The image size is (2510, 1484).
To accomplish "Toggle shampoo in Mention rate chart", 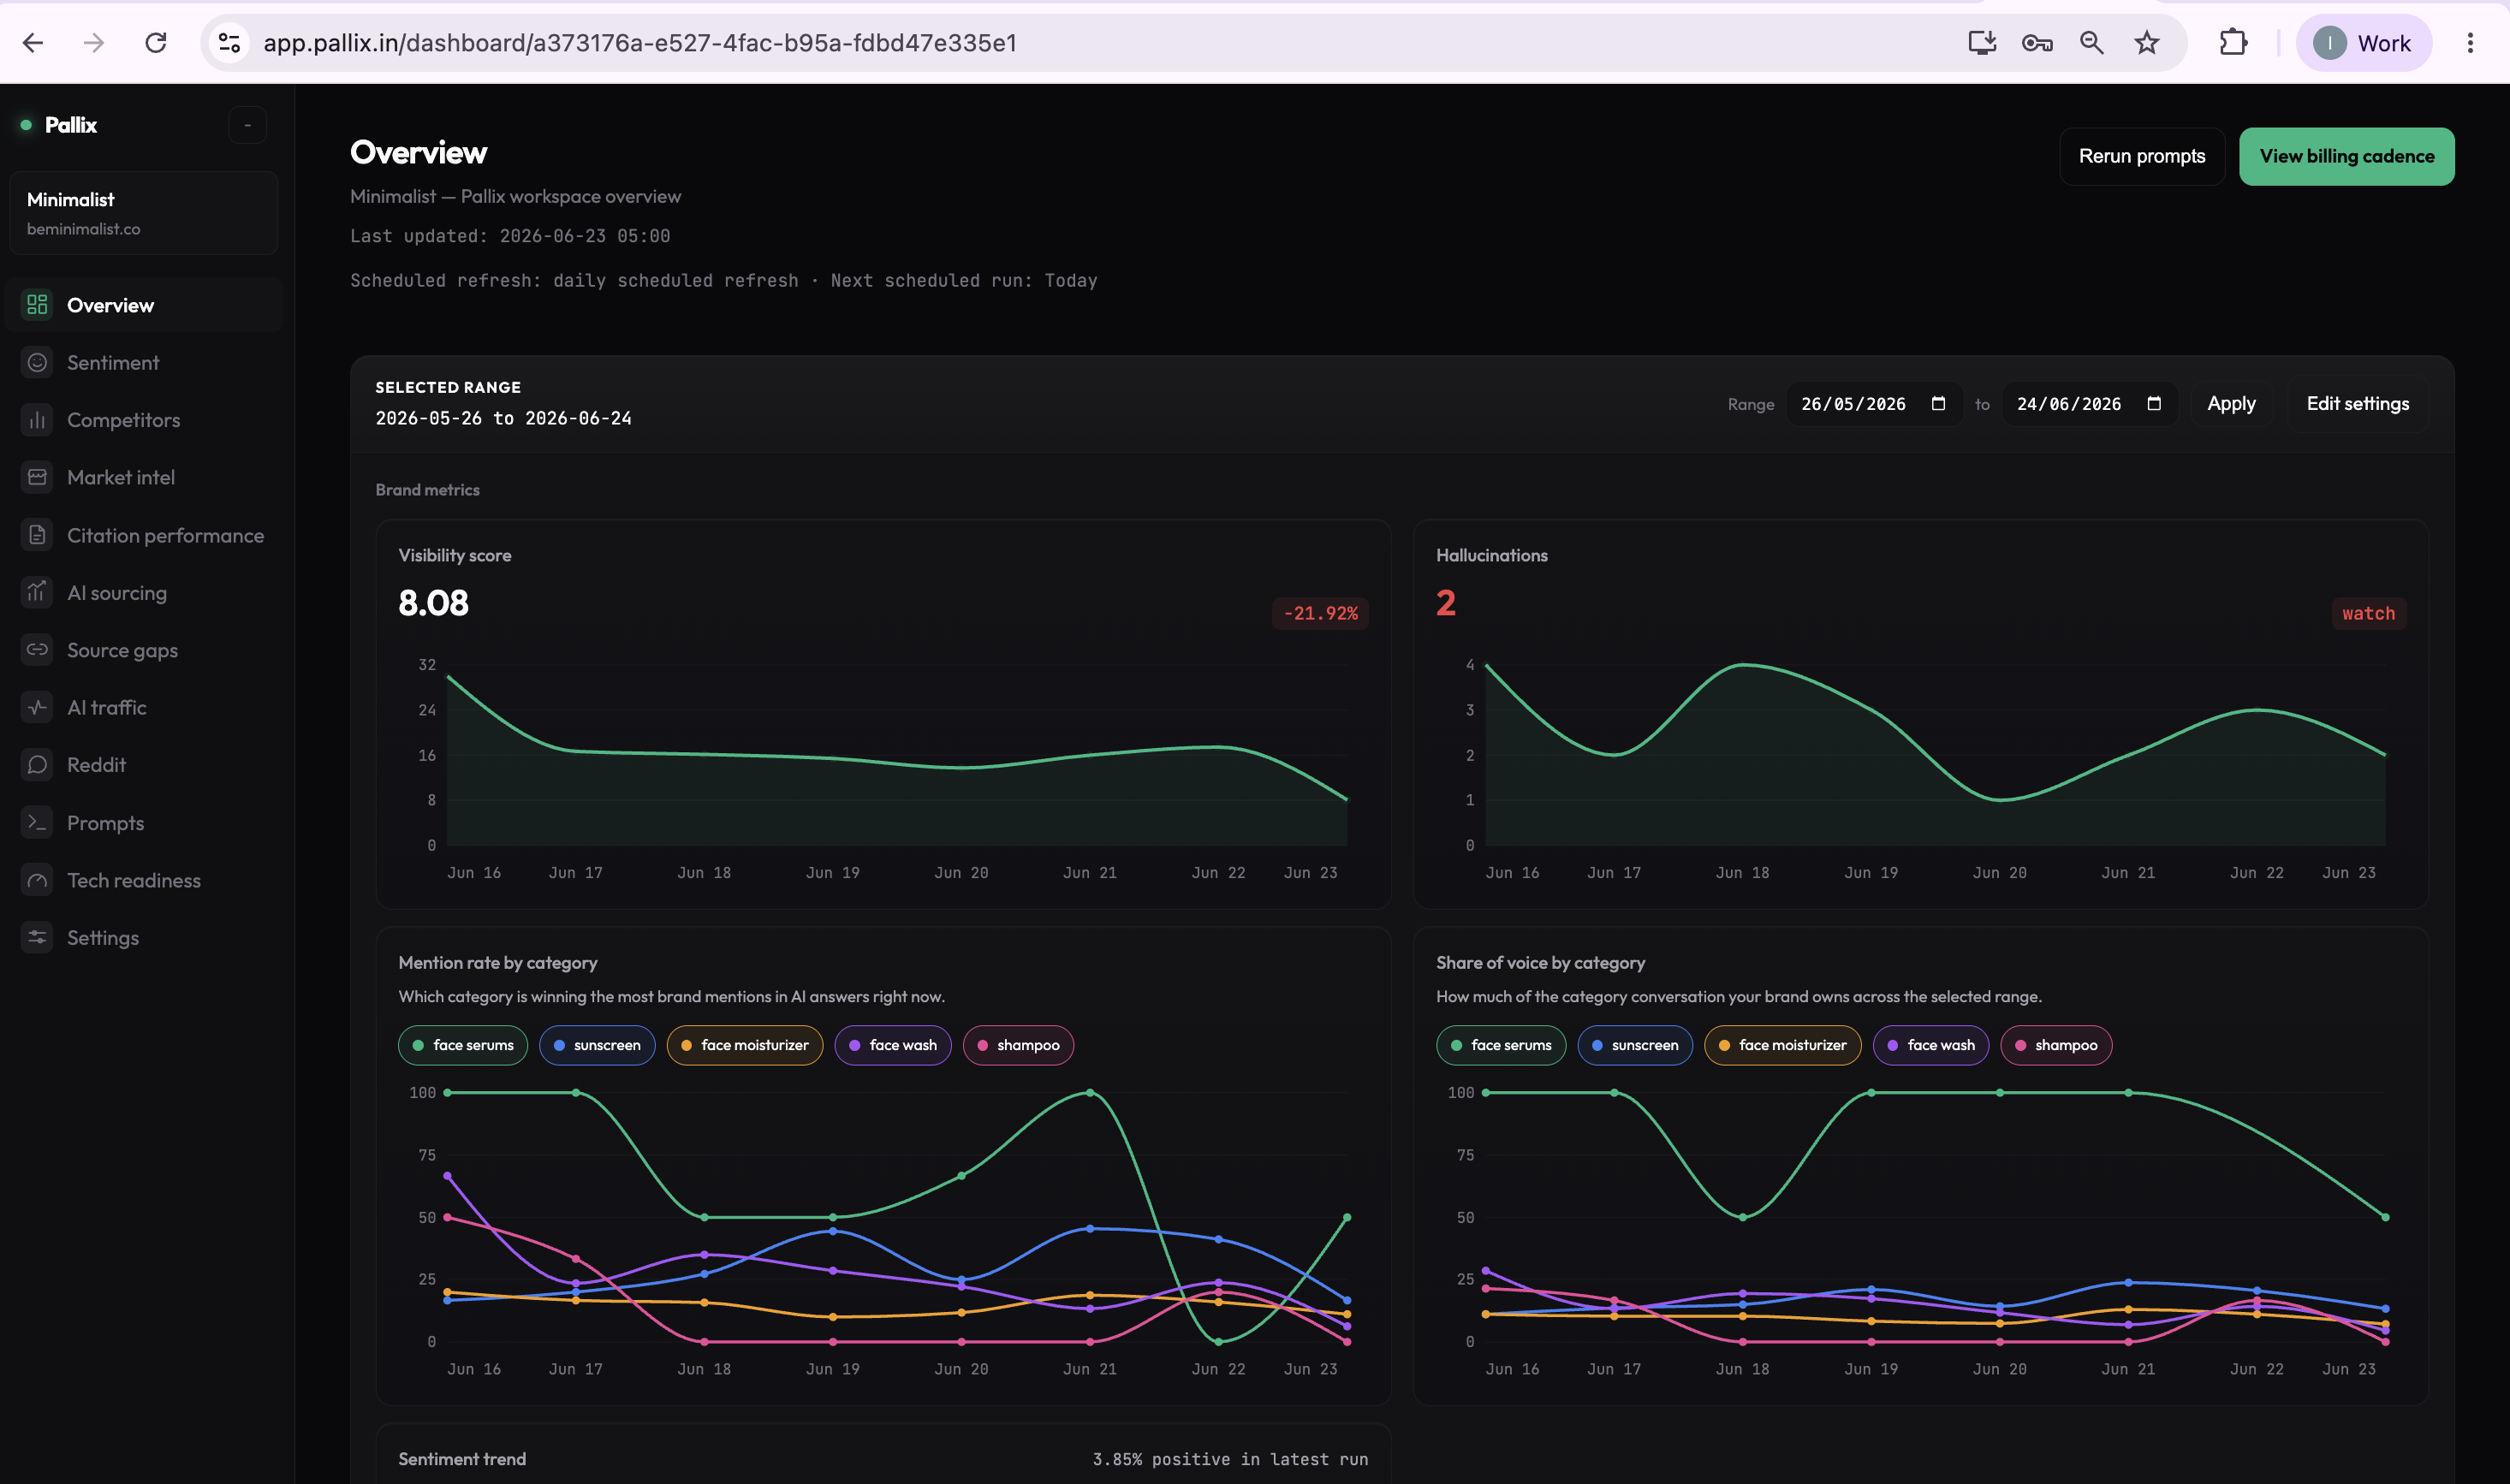I will pyautogui.click(x=1018, y=1045).
